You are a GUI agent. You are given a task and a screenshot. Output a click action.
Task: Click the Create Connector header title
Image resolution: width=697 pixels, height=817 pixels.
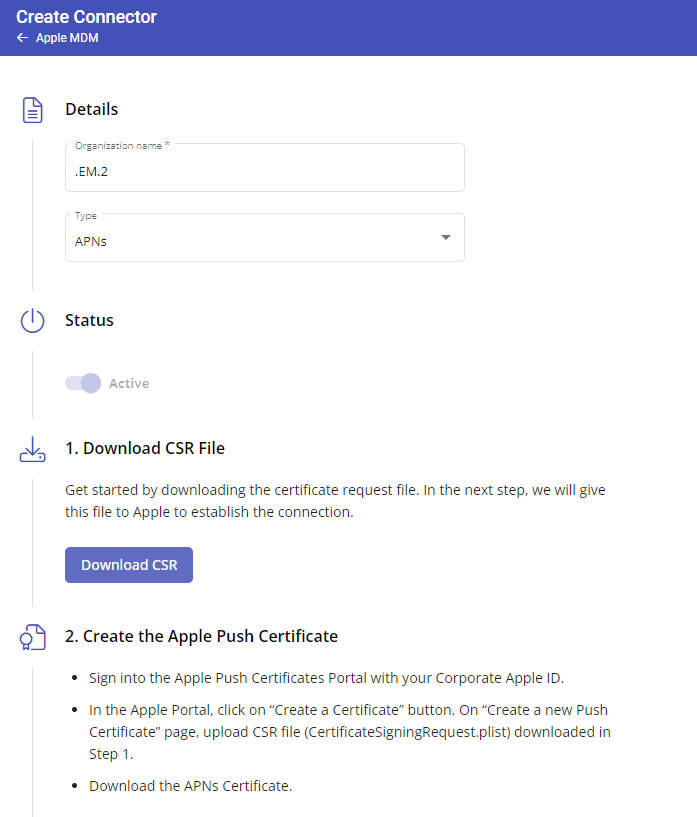click(x=86, y=17)
